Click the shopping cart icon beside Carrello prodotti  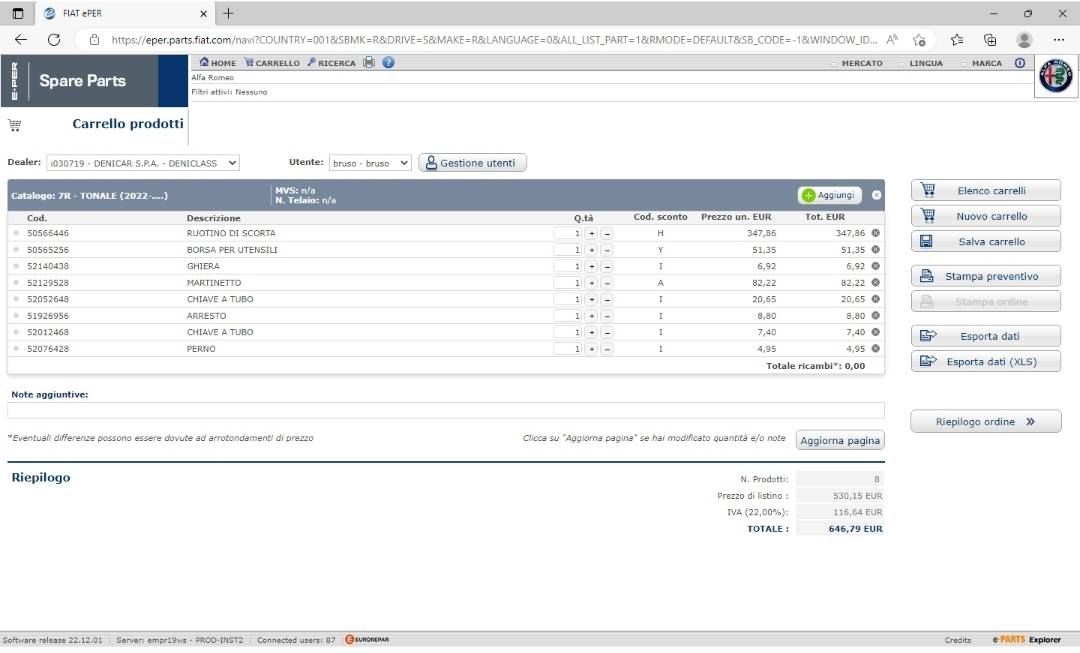pyautogui.click(x=14, y=125)
